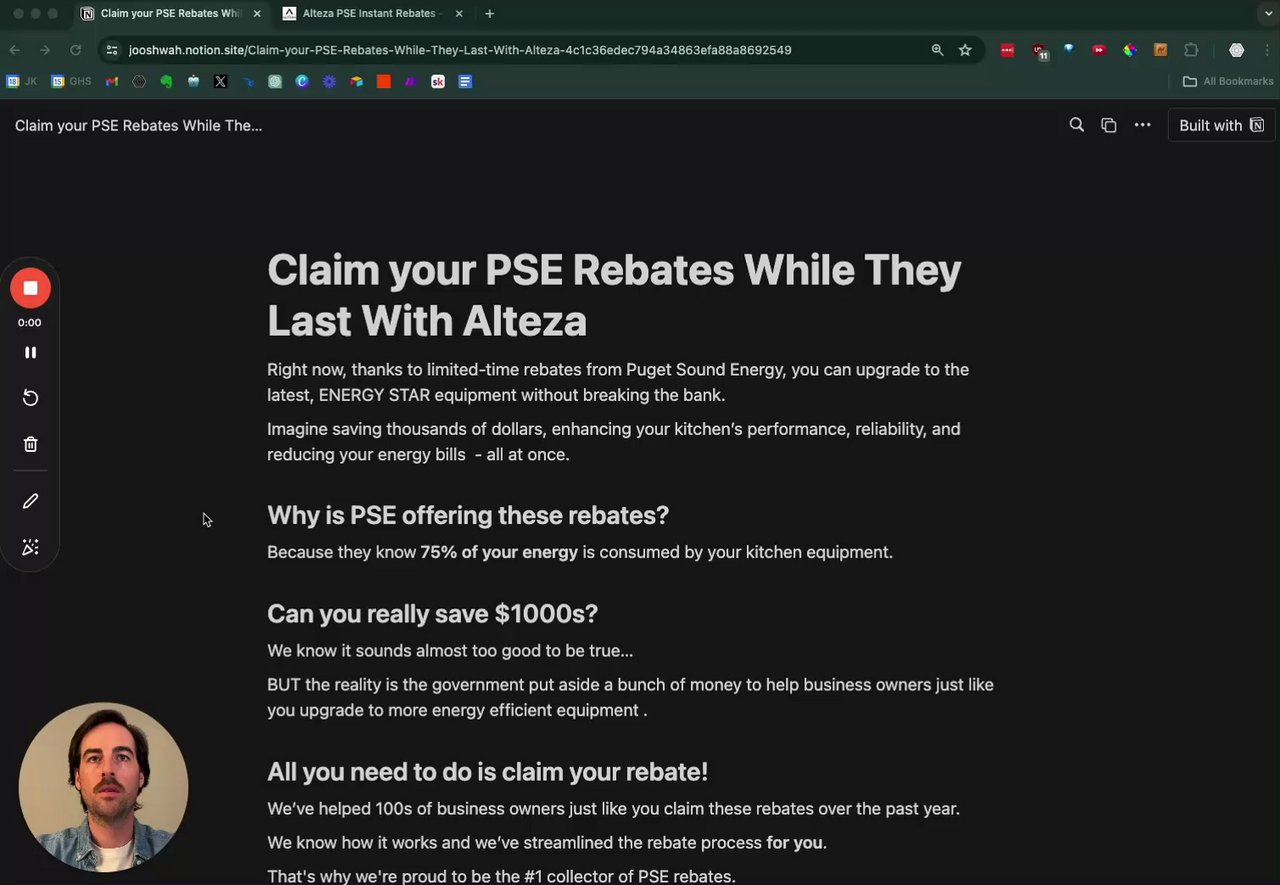Open the blue gem extension

[1069, 49]
